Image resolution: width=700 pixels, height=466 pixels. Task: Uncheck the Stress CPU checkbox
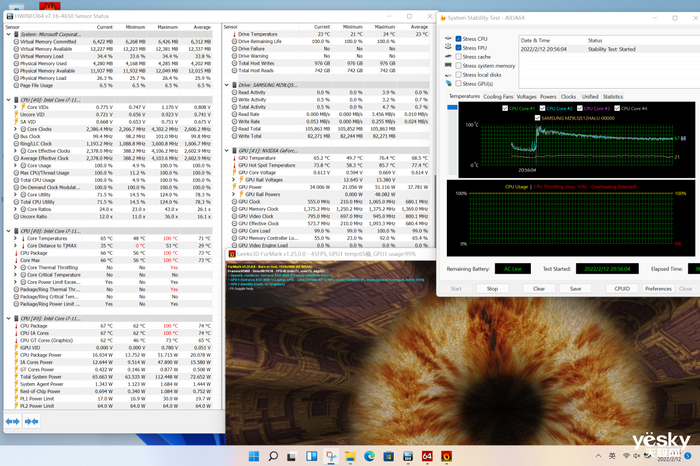tap(458, 39)
